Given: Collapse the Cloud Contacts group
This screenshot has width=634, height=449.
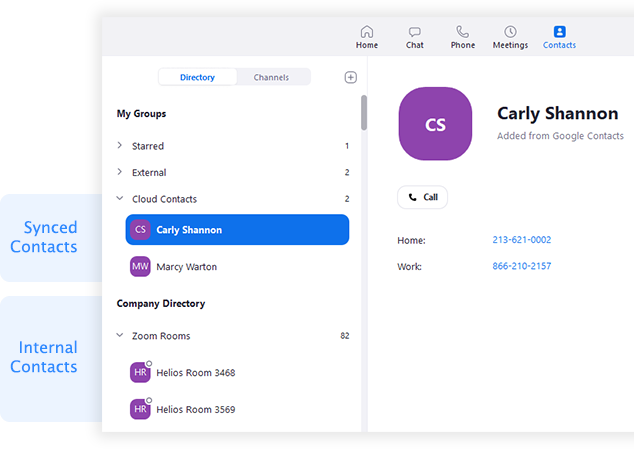Looking at the screenshot, I should [120, 199].
